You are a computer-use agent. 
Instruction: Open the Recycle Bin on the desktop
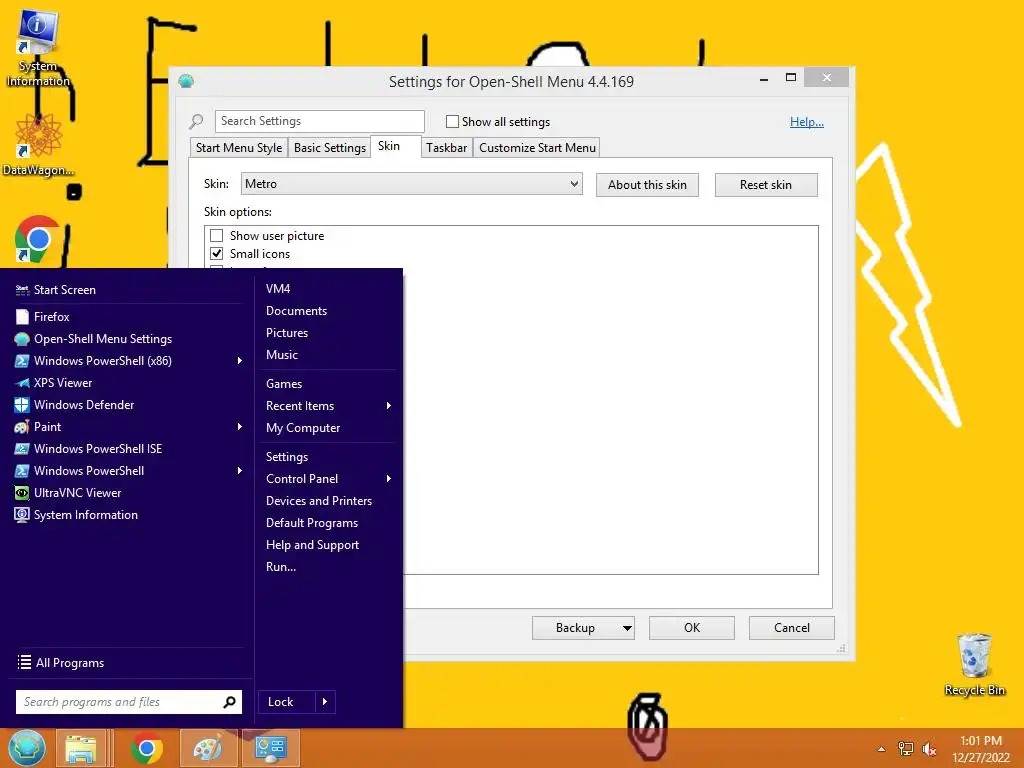tap(974, 665)
